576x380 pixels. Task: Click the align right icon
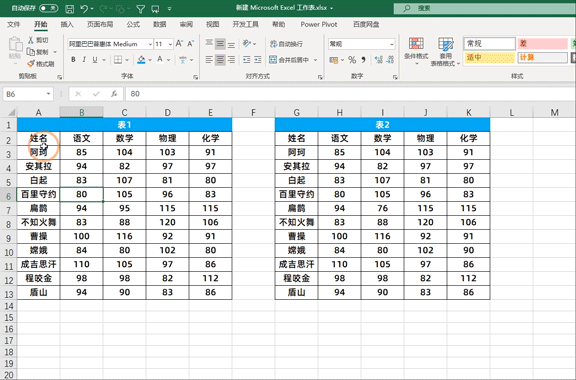coord(231,60)
